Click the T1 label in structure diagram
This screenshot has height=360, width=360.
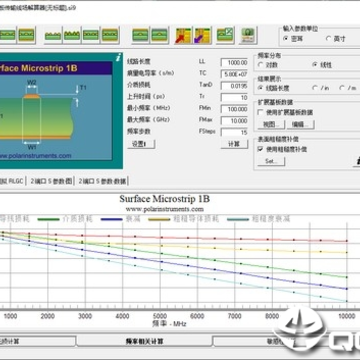[x=83, y=88]
